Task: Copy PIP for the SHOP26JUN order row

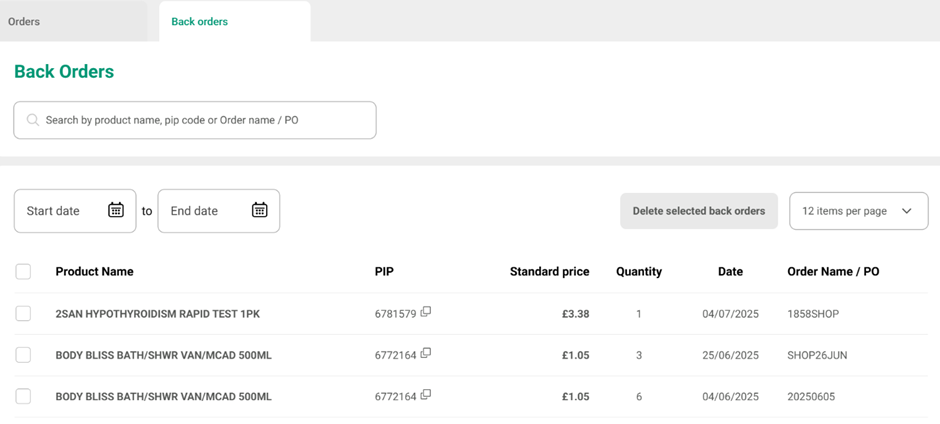Action: pyautogui.click(x=426, y=354)
